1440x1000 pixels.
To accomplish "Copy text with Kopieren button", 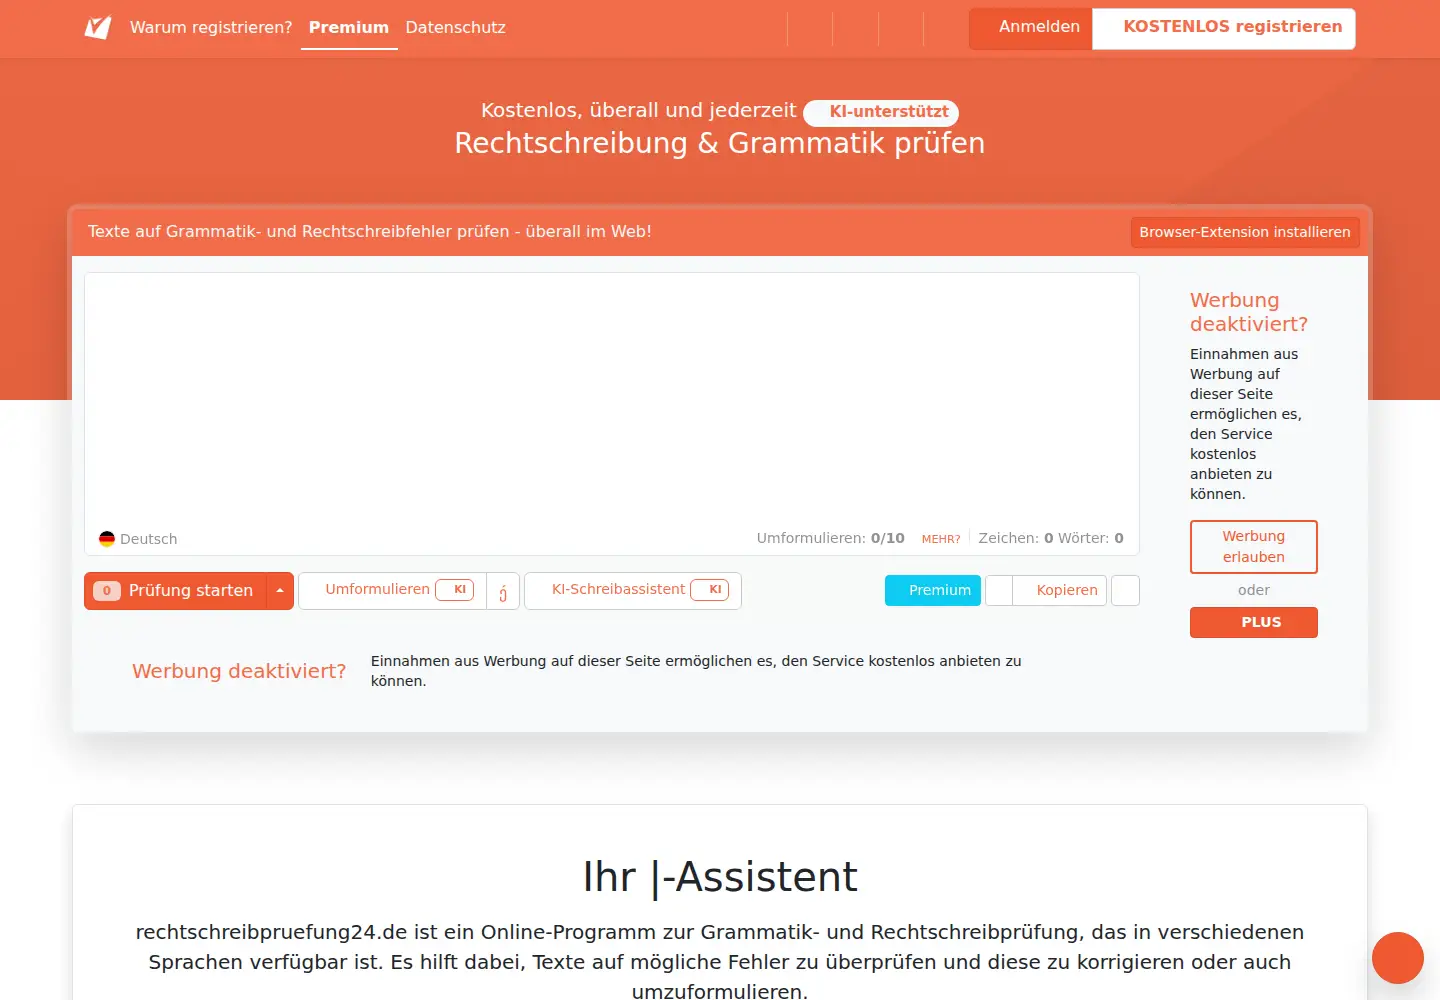I will coord(1059,590).
